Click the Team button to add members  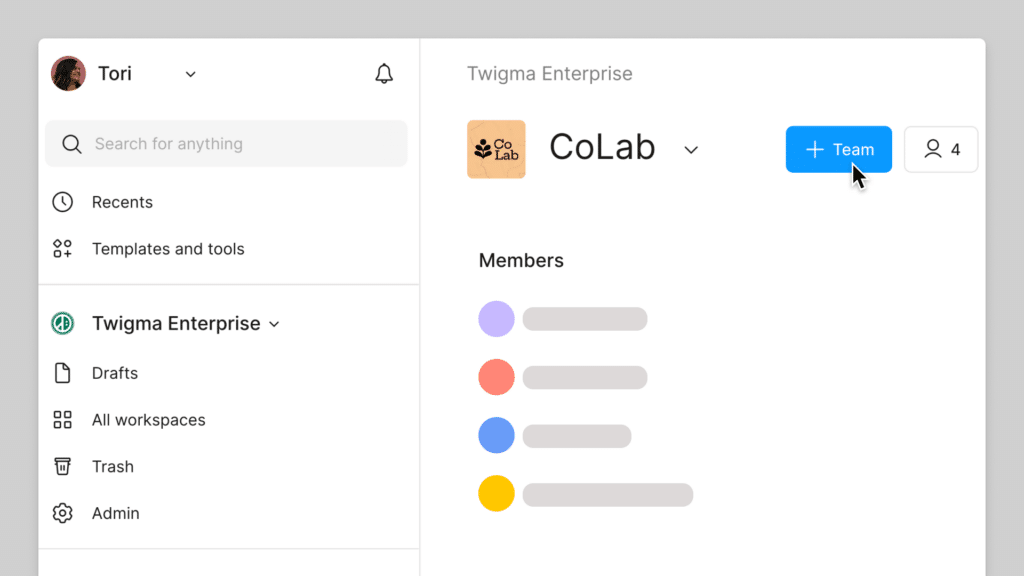pos(838,149)
